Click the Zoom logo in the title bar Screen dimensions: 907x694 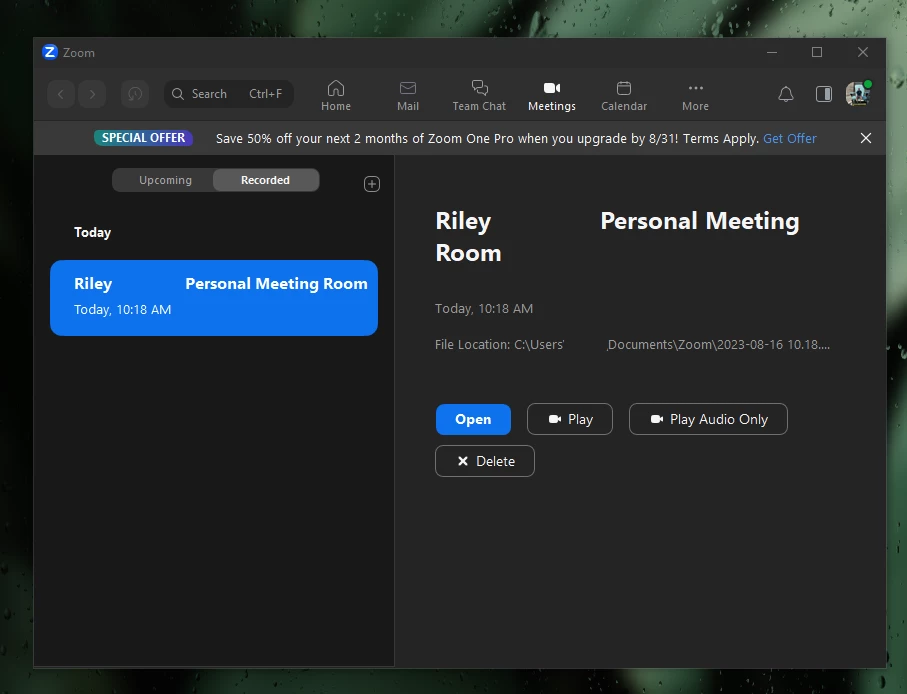(50, 52)
